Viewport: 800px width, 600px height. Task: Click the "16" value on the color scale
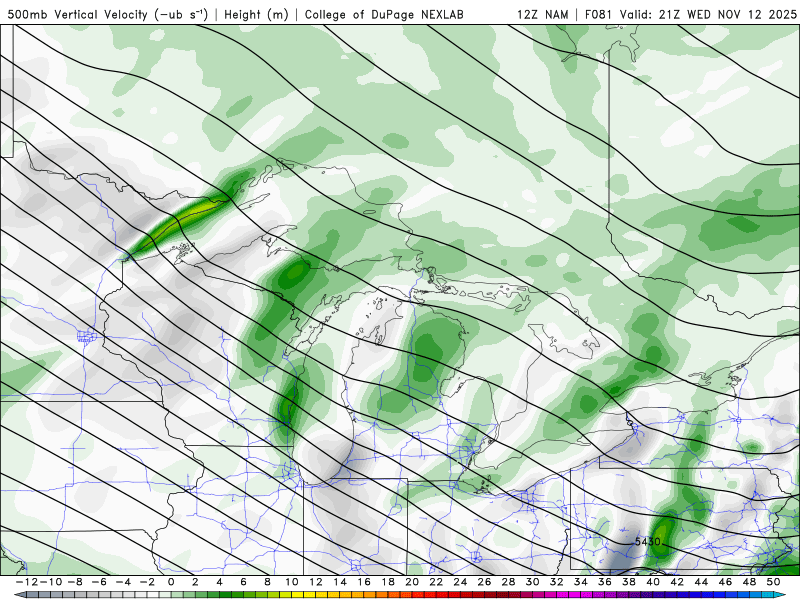tap(364, 582)
